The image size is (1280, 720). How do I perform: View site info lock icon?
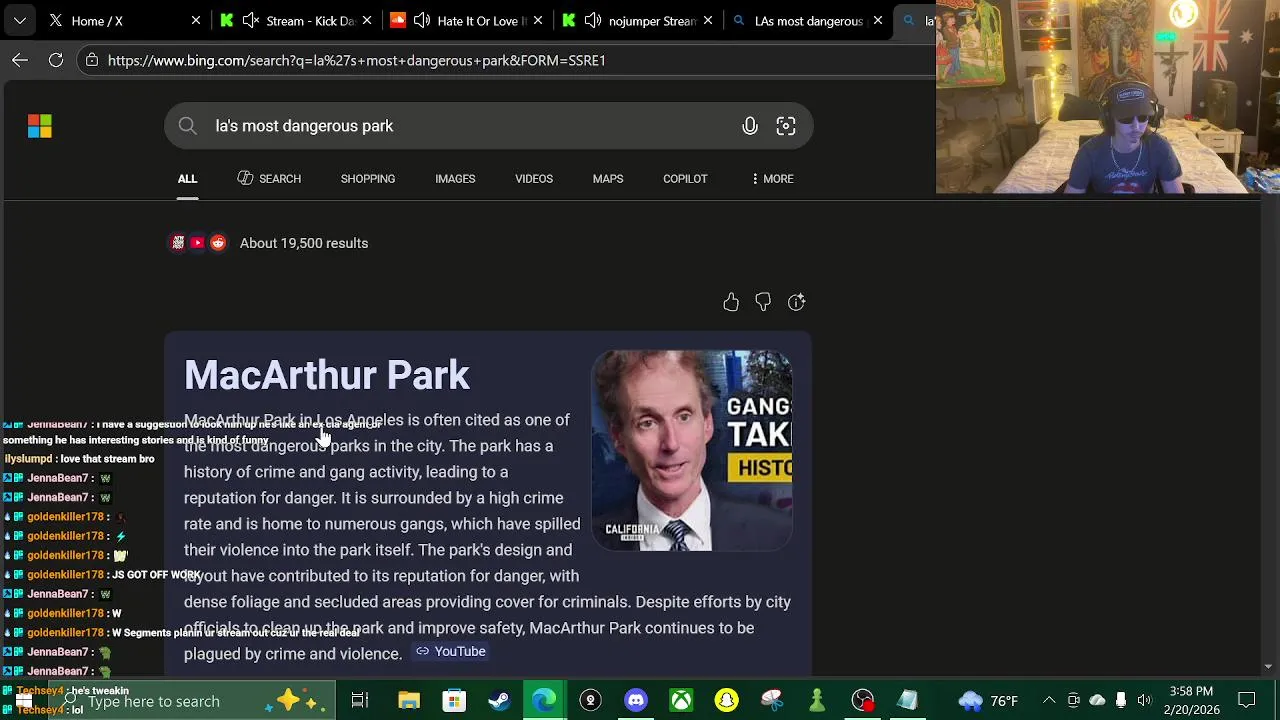coord(92,60)
